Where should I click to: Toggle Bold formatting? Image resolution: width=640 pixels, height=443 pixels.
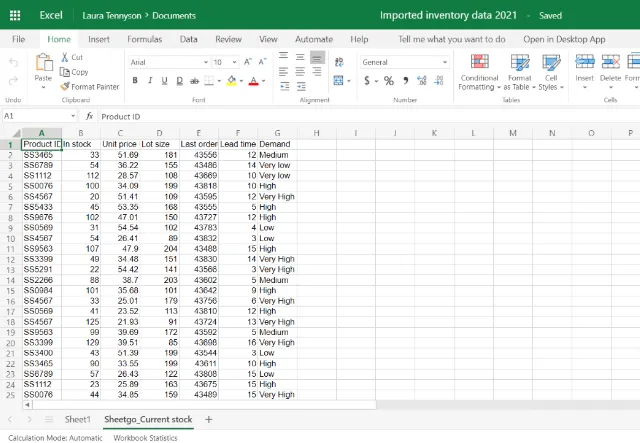point(135,80)
